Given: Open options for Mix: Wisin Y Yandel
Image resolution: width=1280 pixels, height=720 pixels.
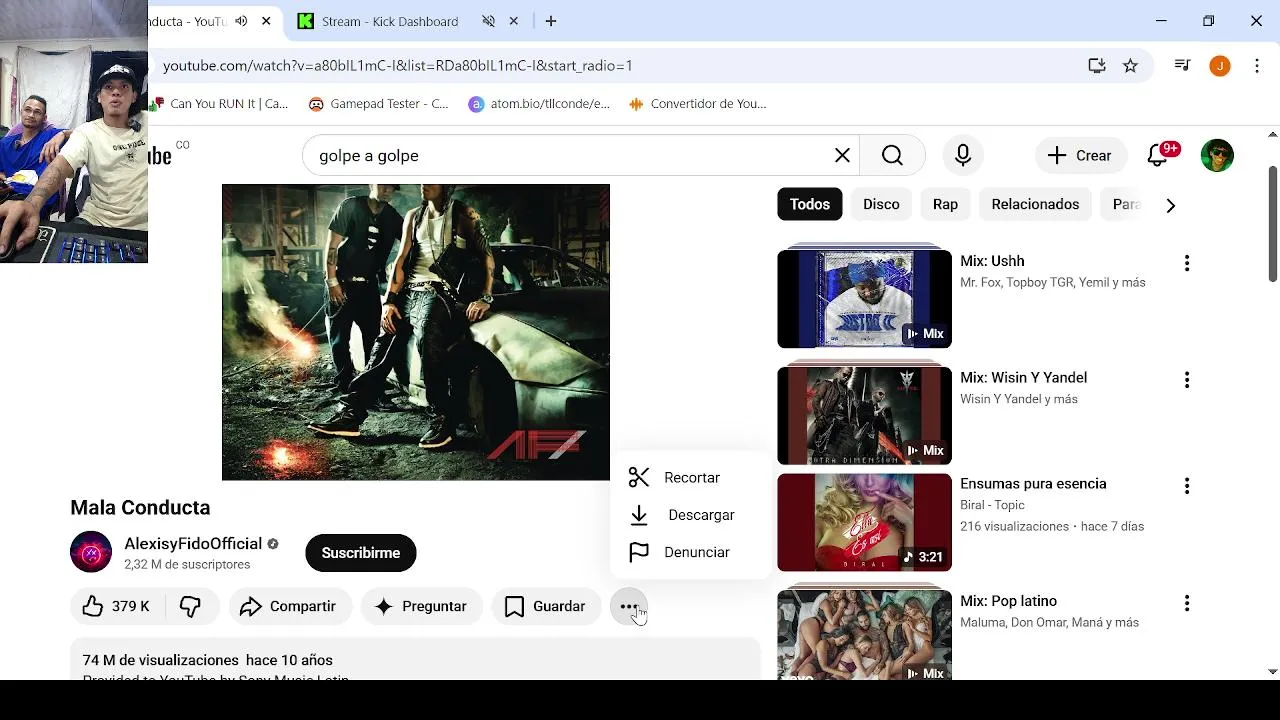Looking at the screenshot, I should pos(1187,380).
